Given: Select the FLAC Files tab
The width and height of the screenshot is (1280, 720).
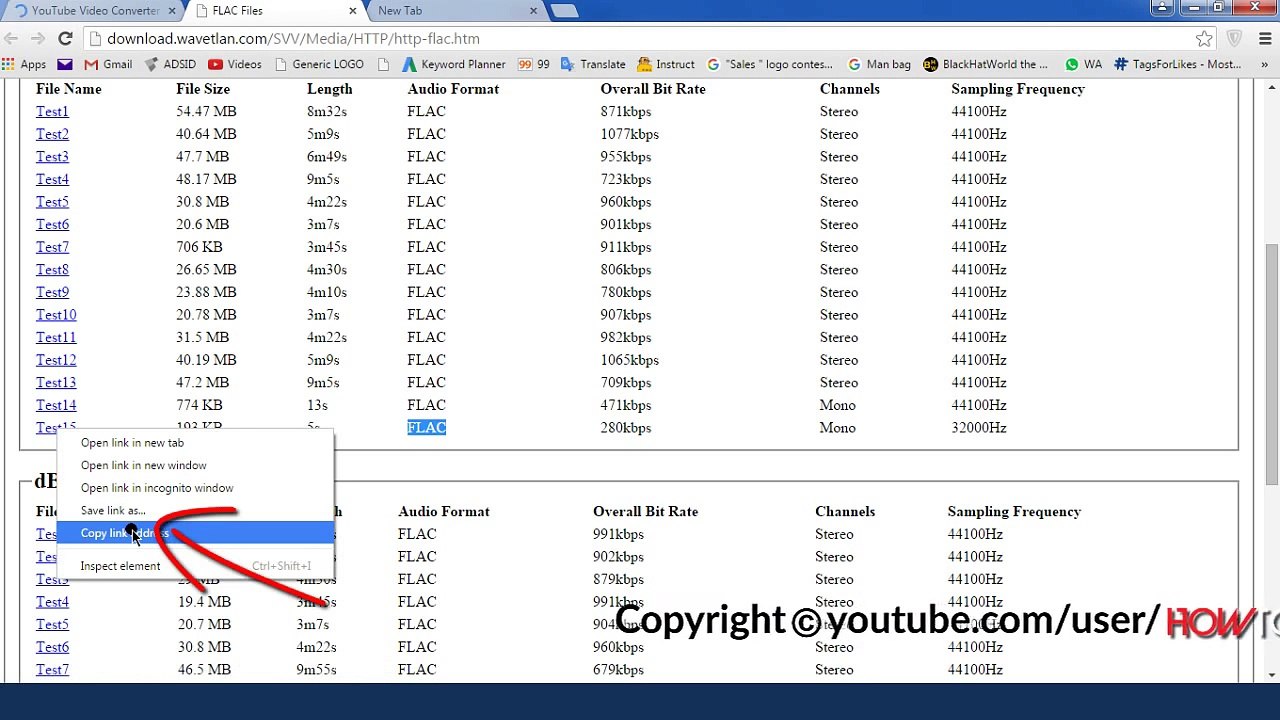Looking at the screenshot, I should [272, 11].
